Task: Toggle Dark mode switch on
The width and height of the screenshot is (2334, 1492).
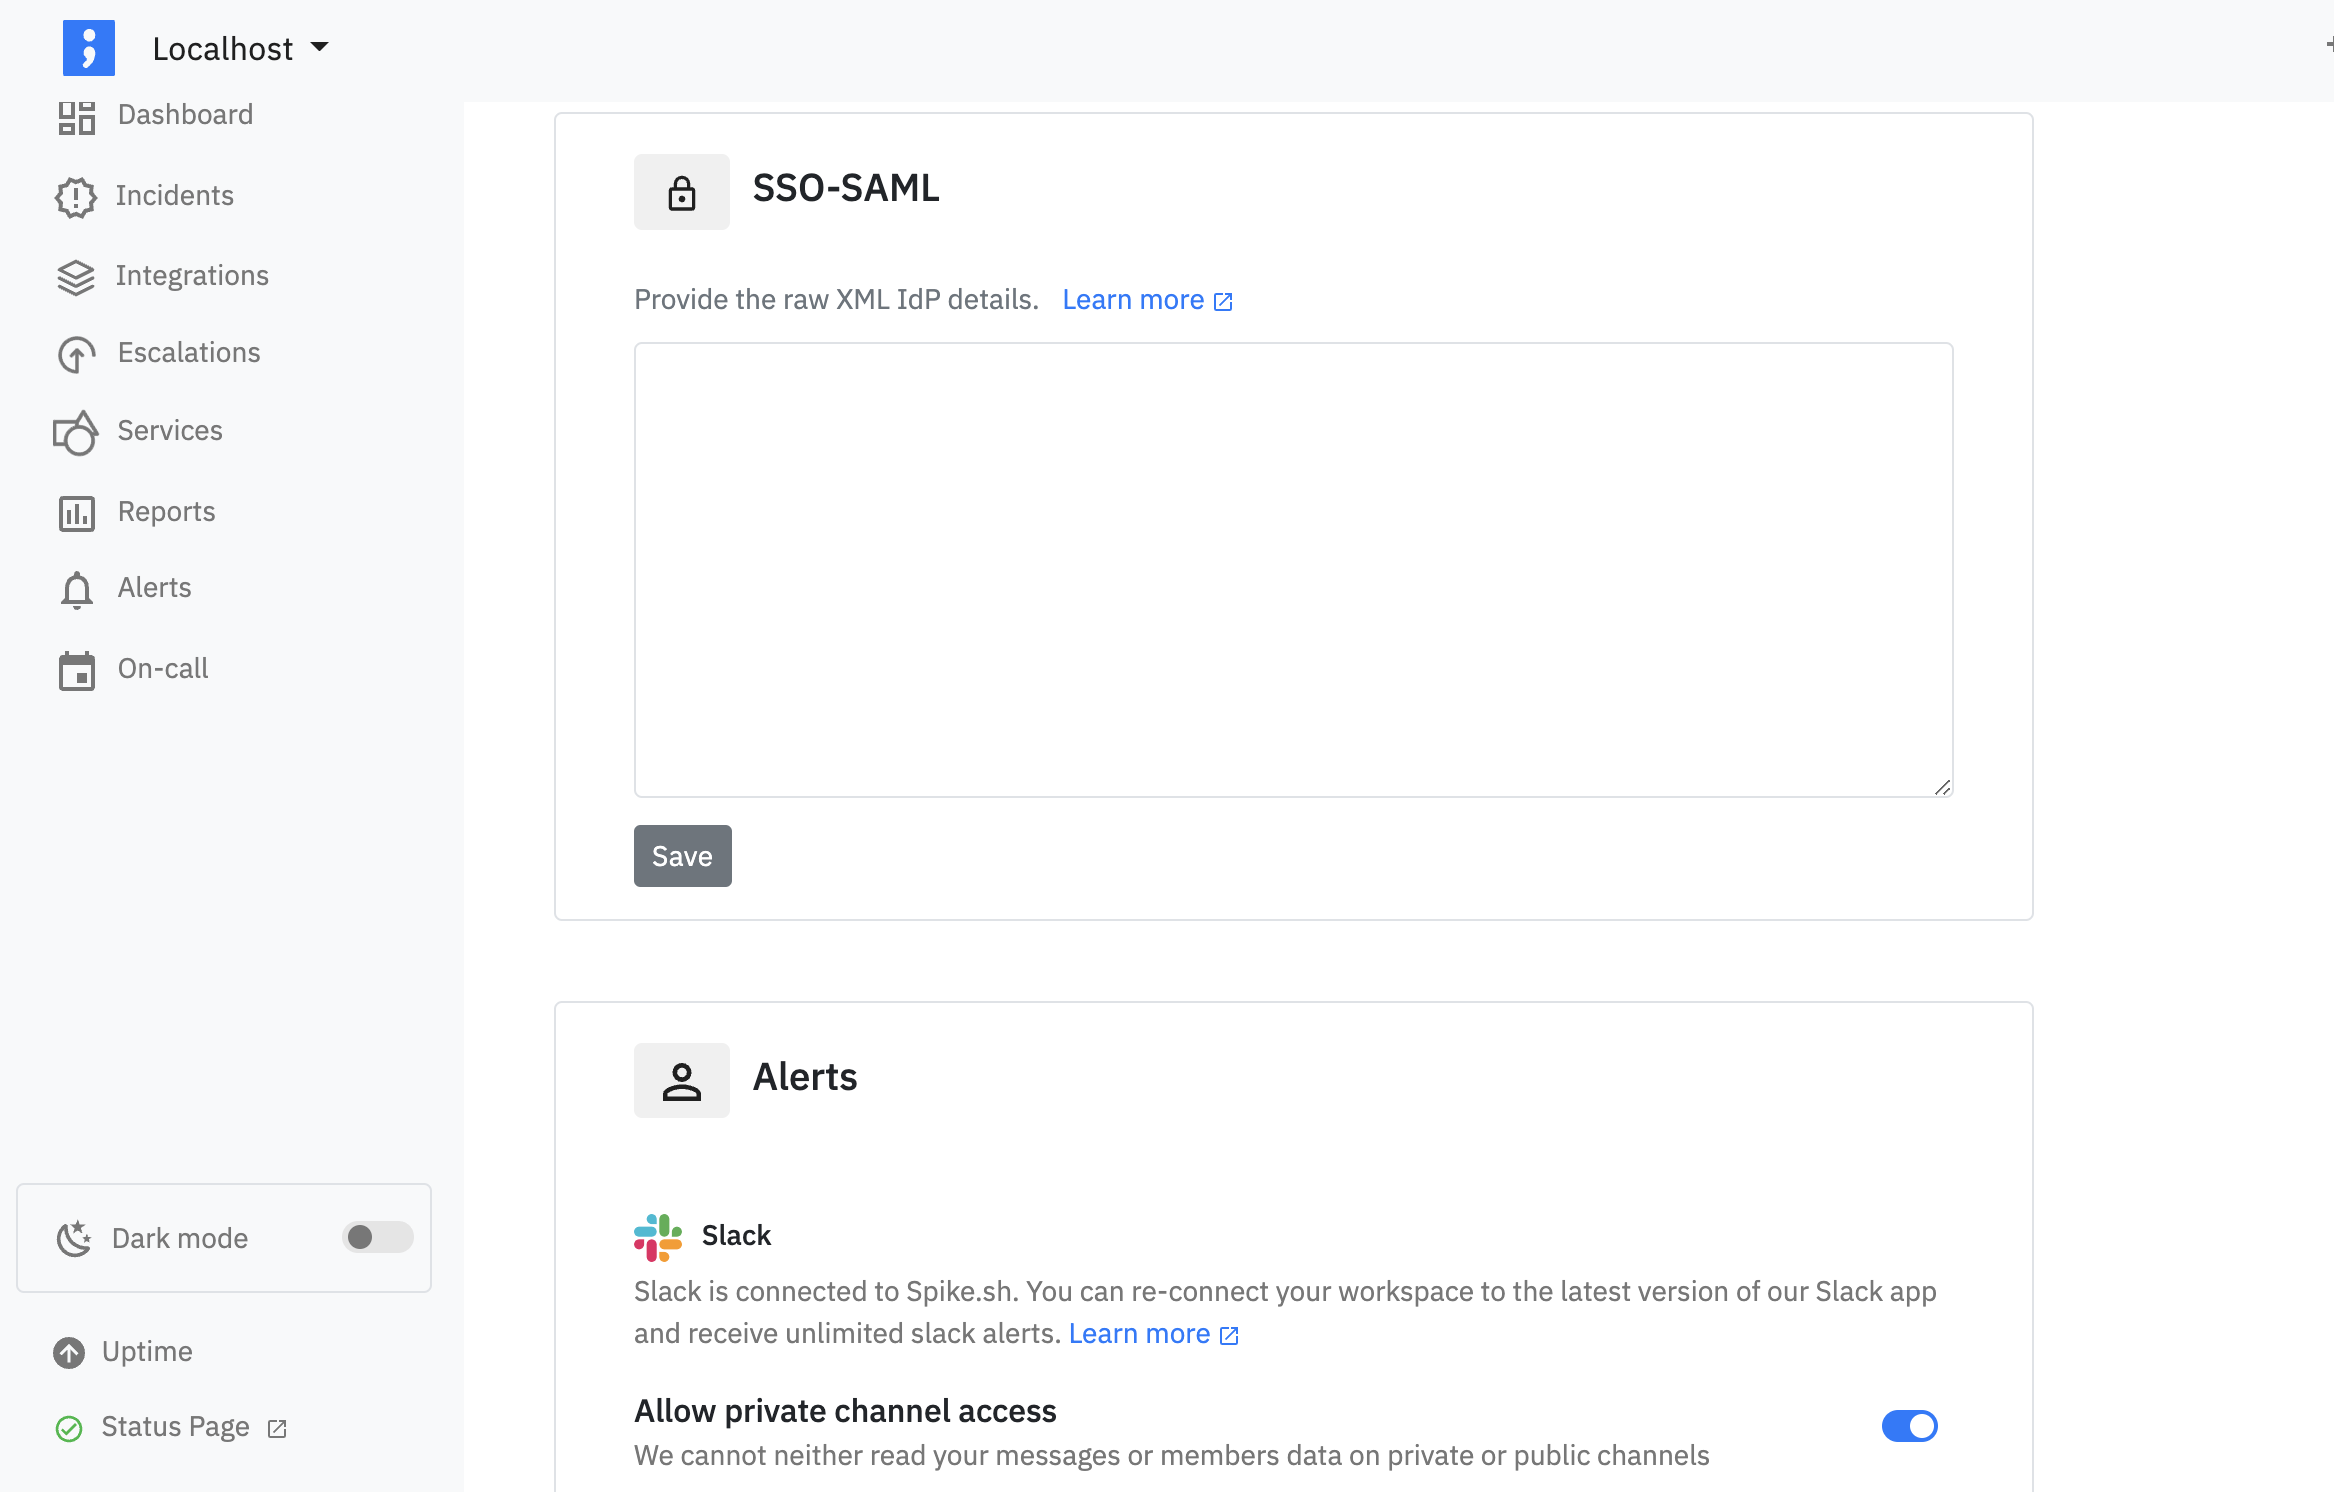Action: click(378, 1237)
